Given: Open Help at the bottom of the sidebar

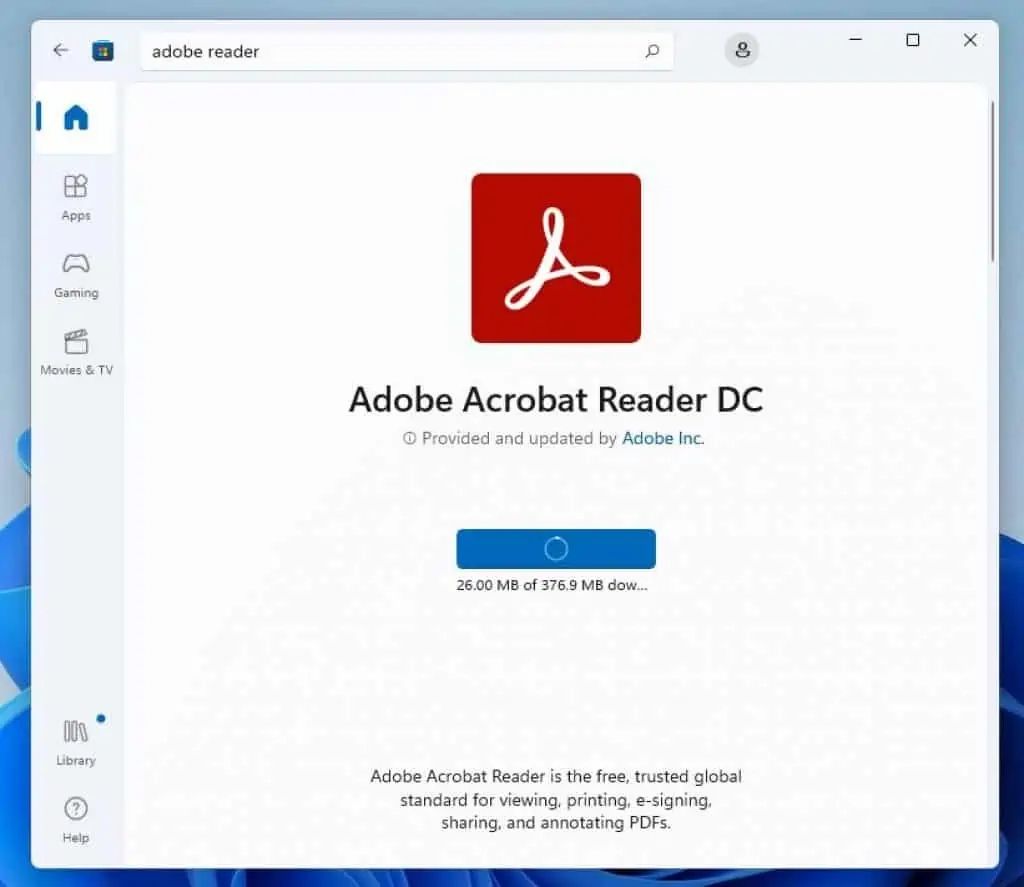Looking at the screenshot, I should (76, 819).
